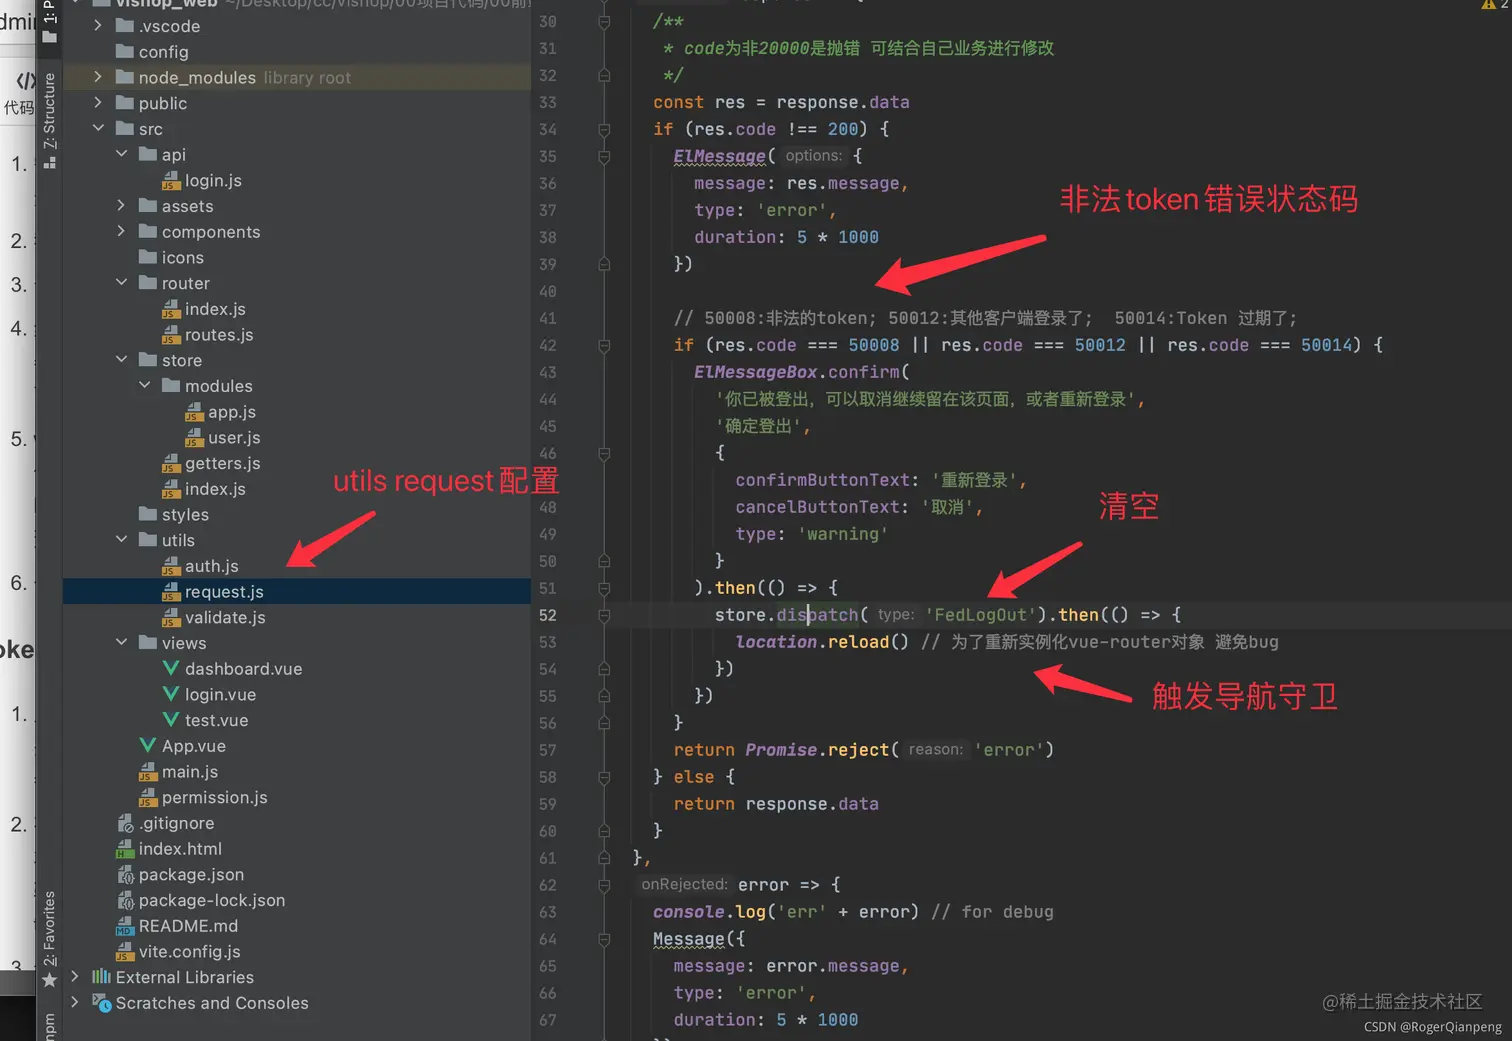Fold code block at line 42 gutter
This screenshot has width=1512, height=1041.
tap(604, 346)
